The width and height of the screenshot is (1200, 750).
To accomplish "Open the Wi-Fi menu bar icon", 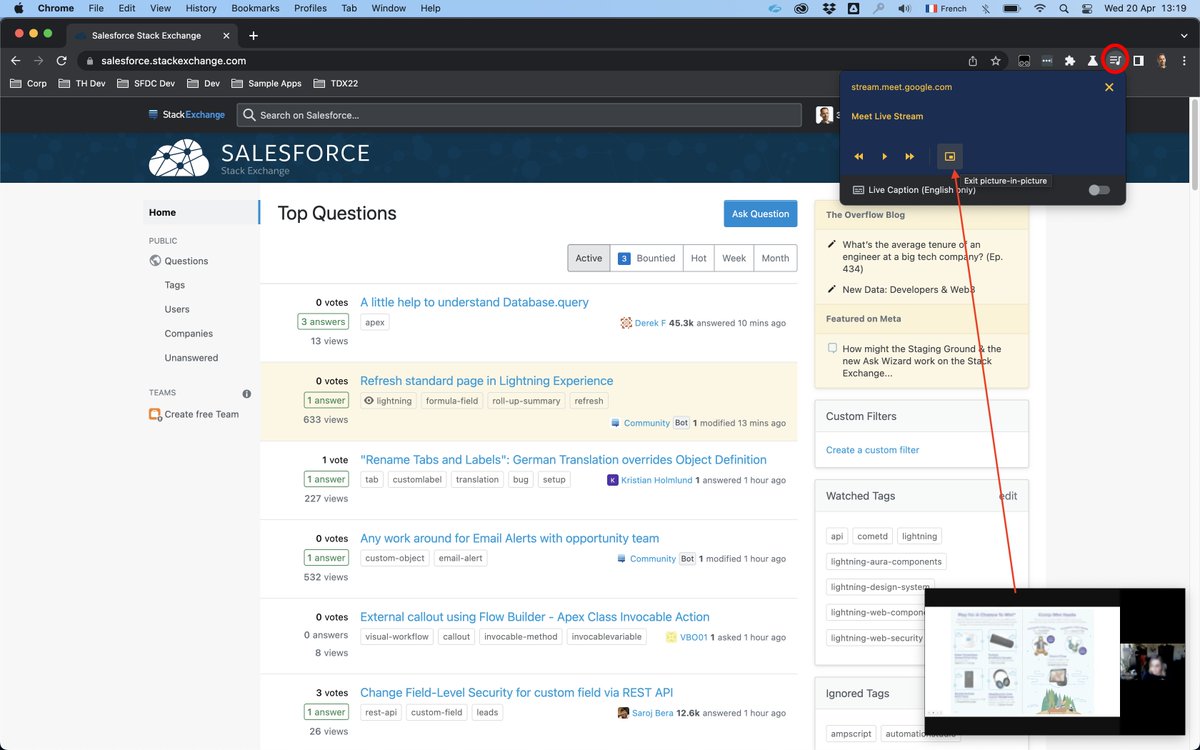I will [1039, 8].
